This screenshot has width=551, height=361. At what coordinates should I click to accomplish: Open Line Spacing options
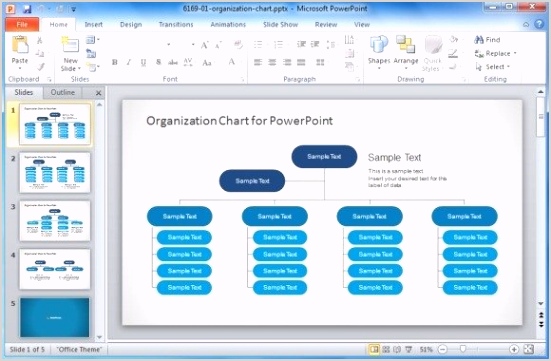pyautogui.click(x=330, y=44)
